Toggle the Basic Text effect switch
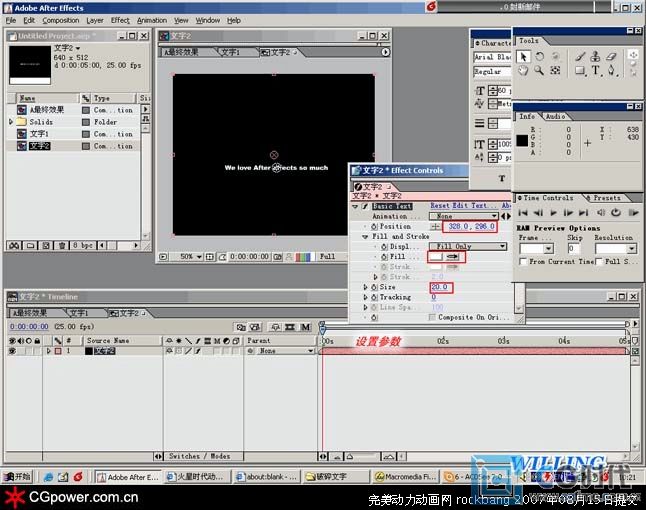This screenshot has height=510, width=646. pos(365,206)
